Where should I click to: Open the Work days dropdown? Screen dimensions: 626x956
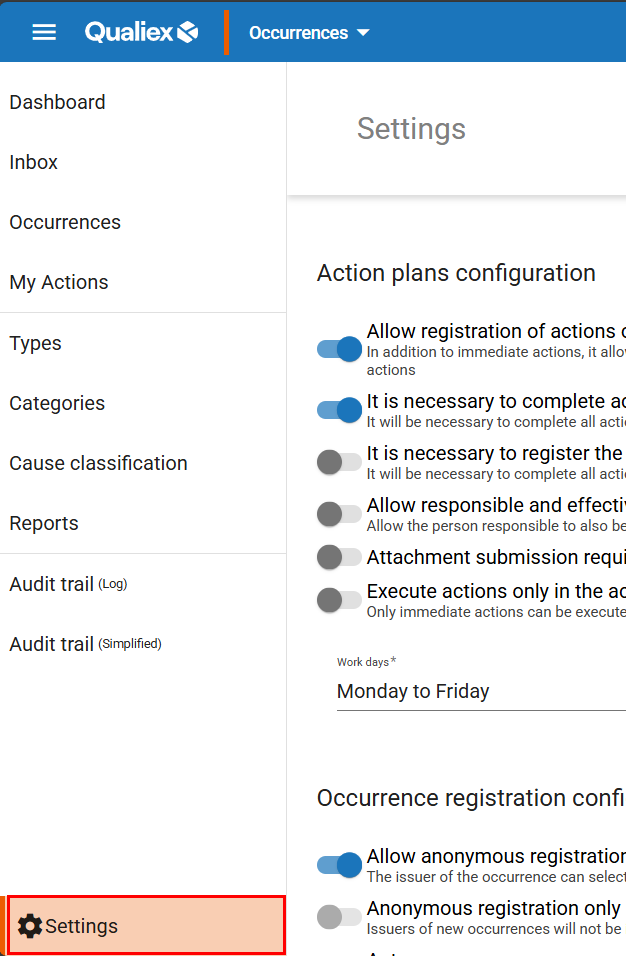480,691
